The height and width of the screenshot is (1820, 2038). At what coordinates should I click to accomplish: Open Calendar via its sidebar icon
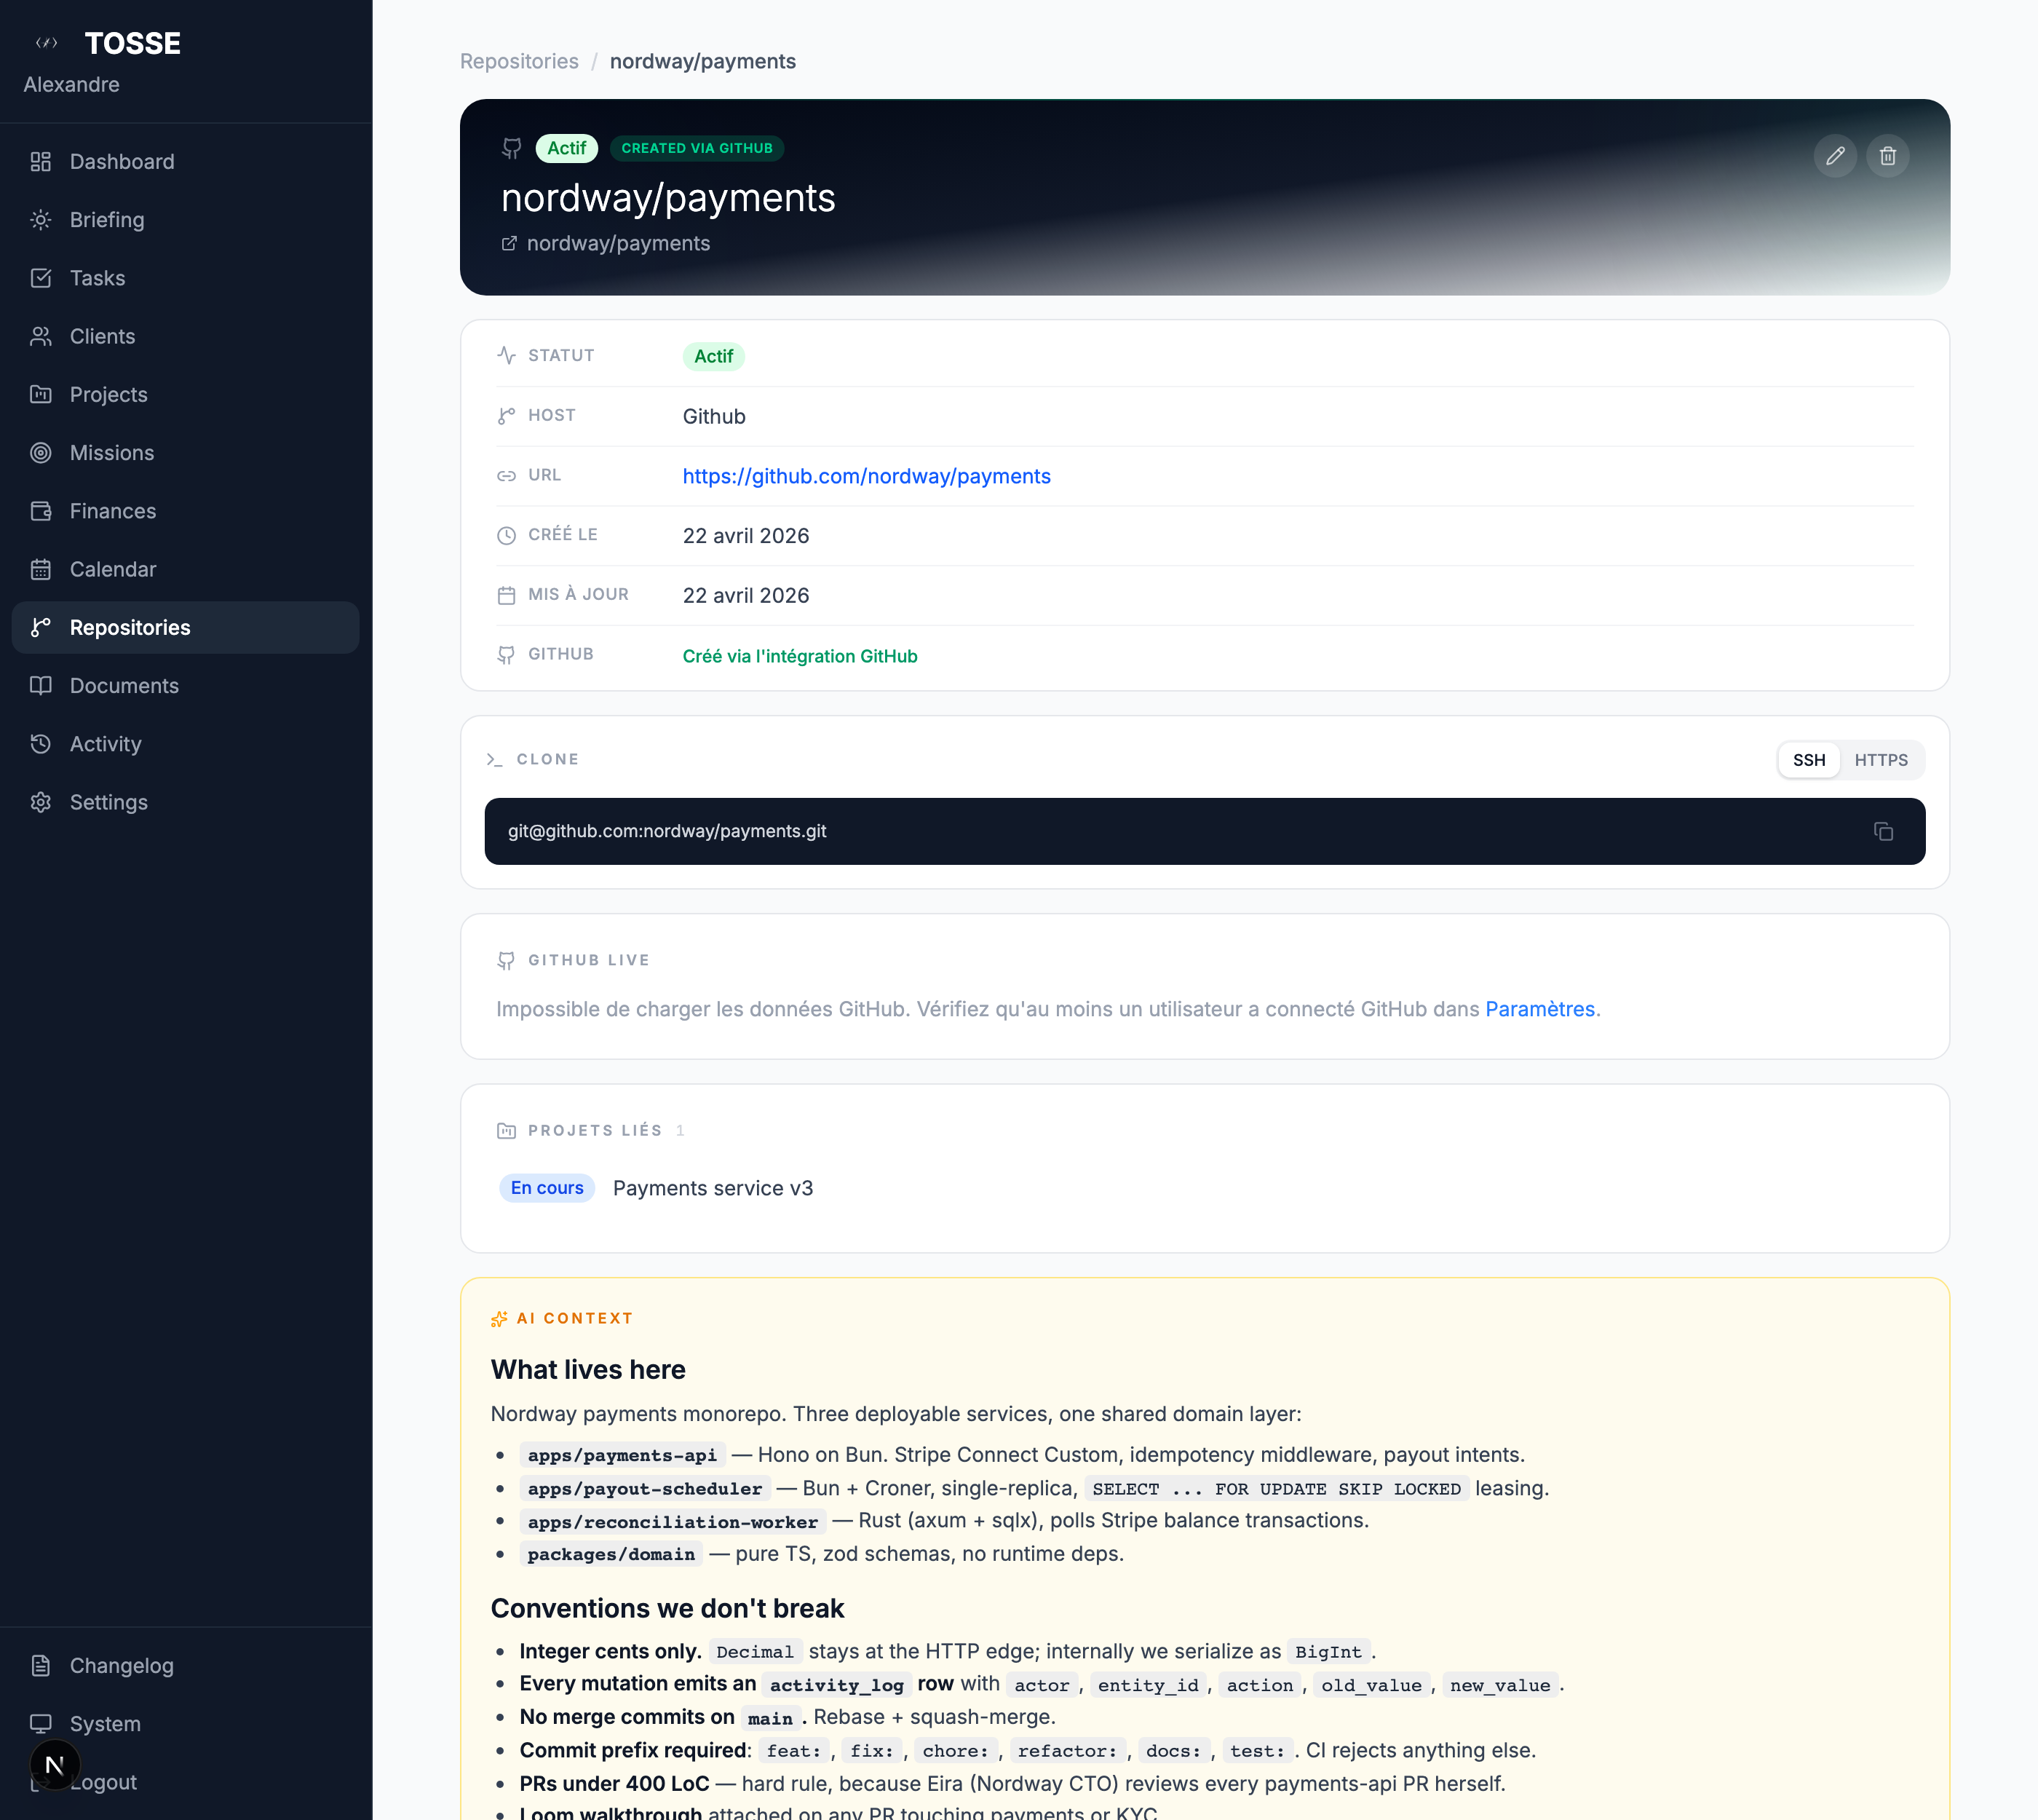(x=41, y=569)
